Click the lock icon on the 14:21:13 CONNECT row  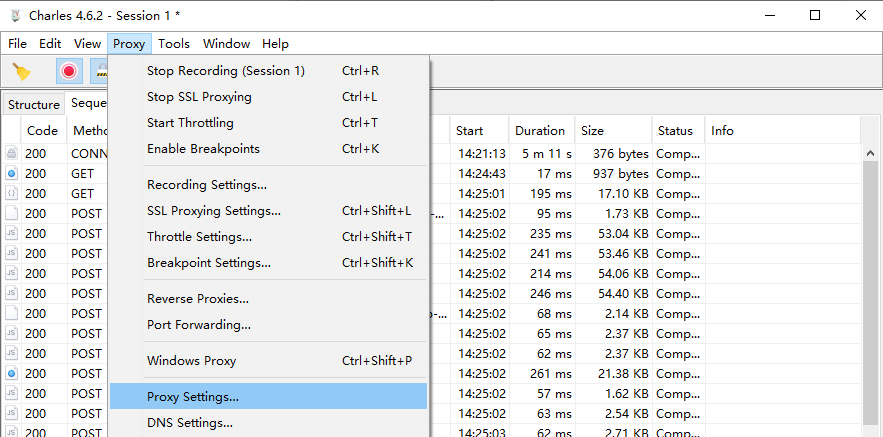point(11,153)
